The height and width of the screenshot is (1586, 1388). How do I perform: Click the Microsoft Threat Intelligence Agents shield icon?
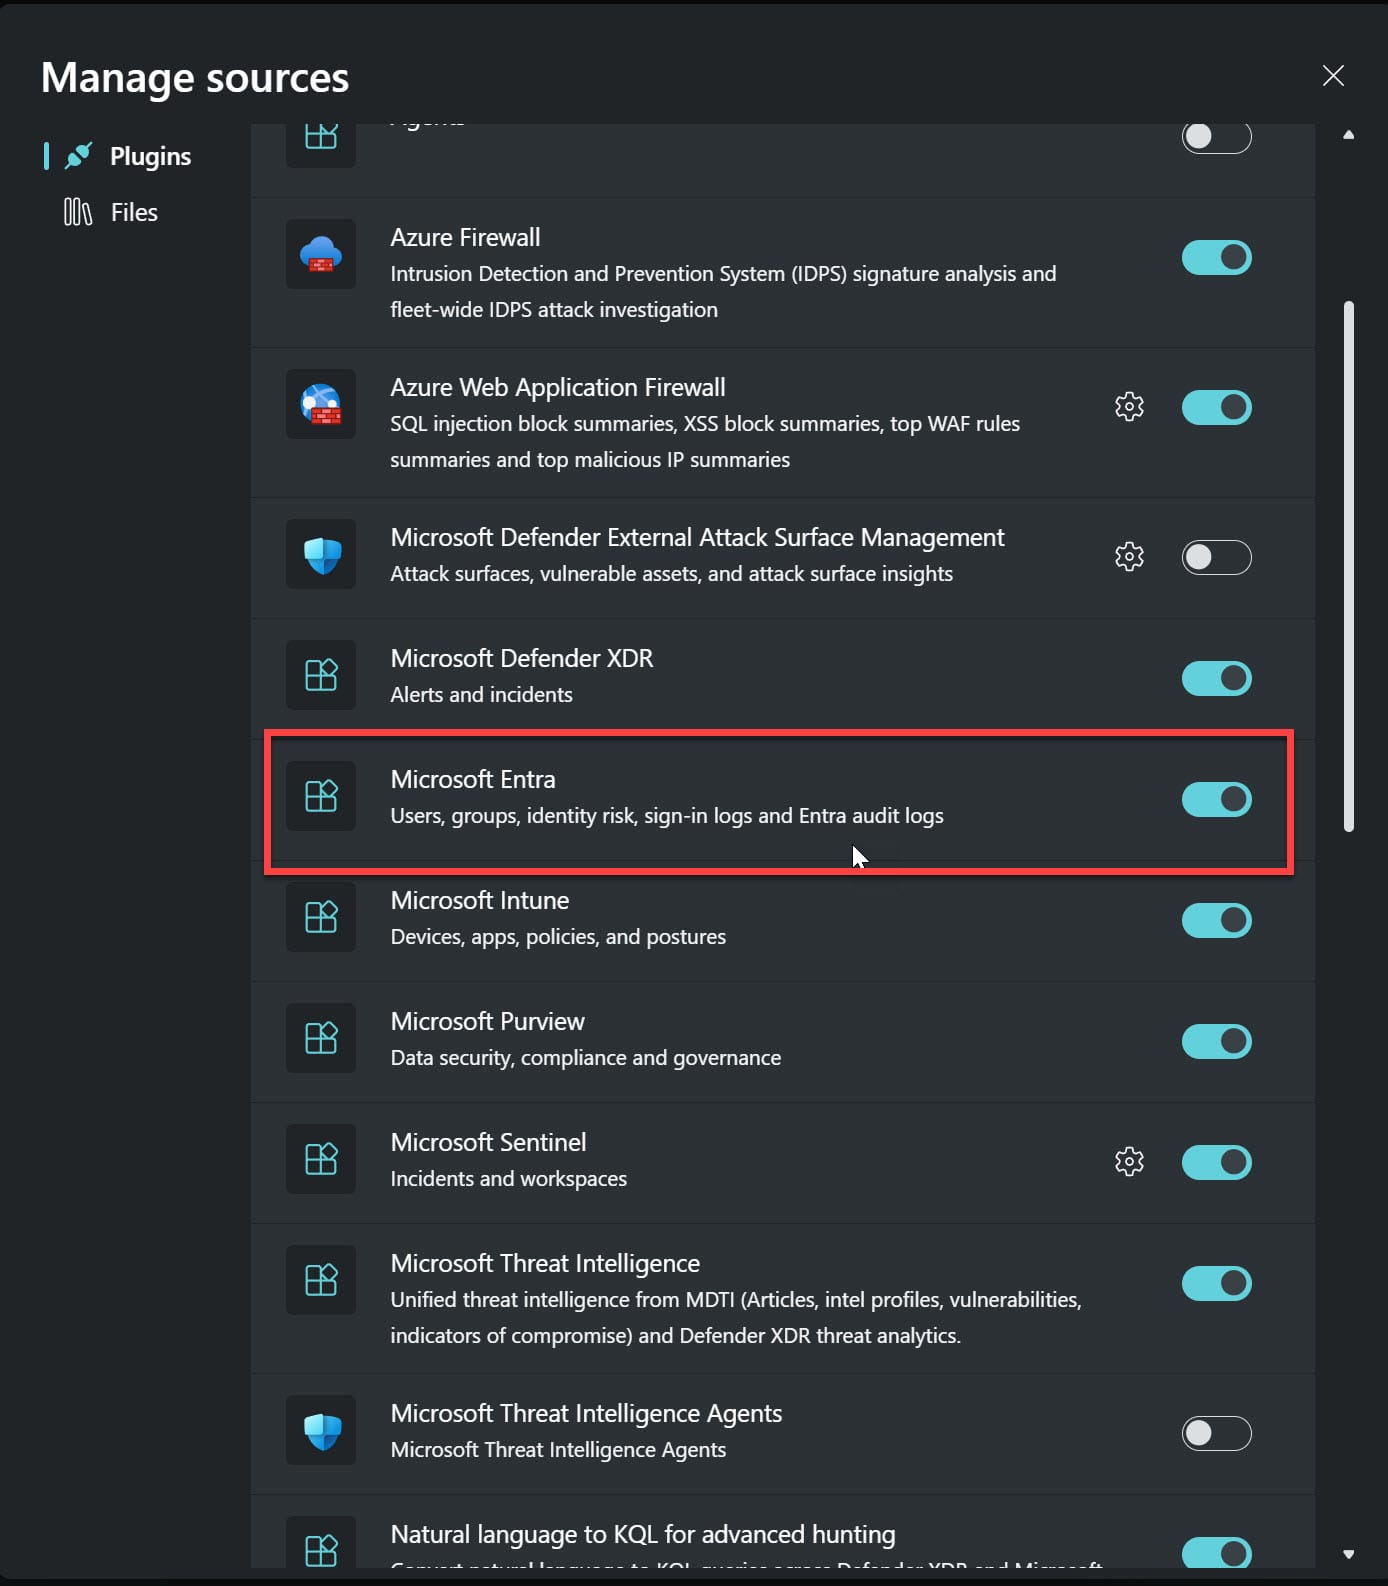coord(321,1430)
